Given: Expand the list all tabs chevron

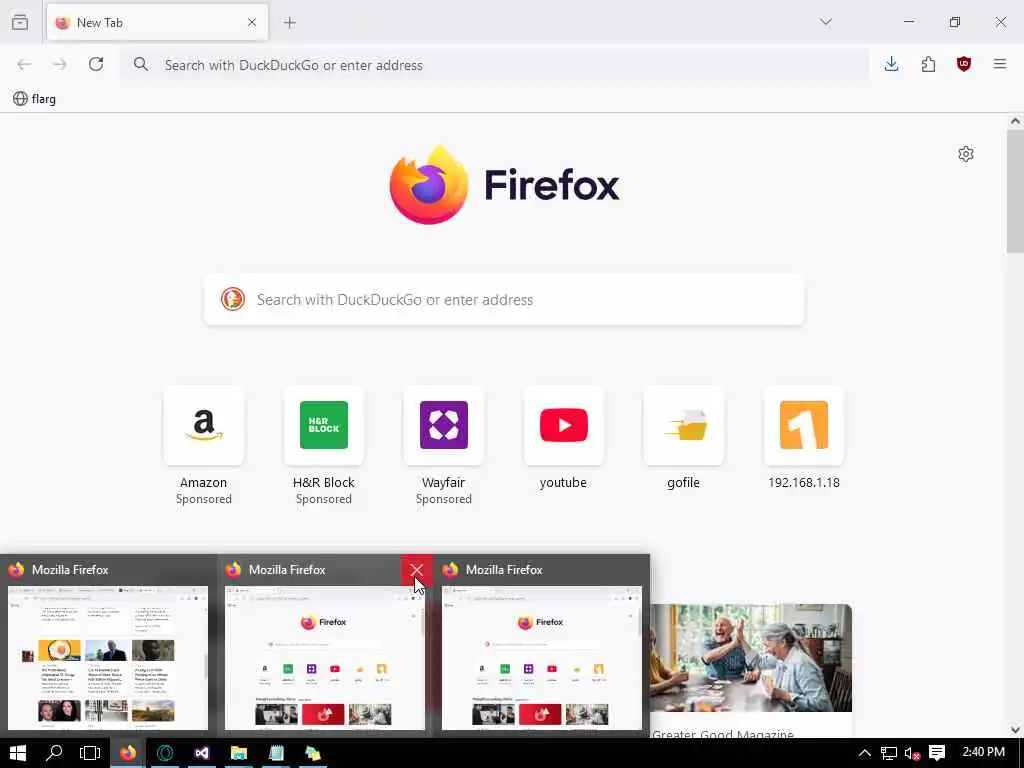Looking at the screenshot, I should click(825, 22).
